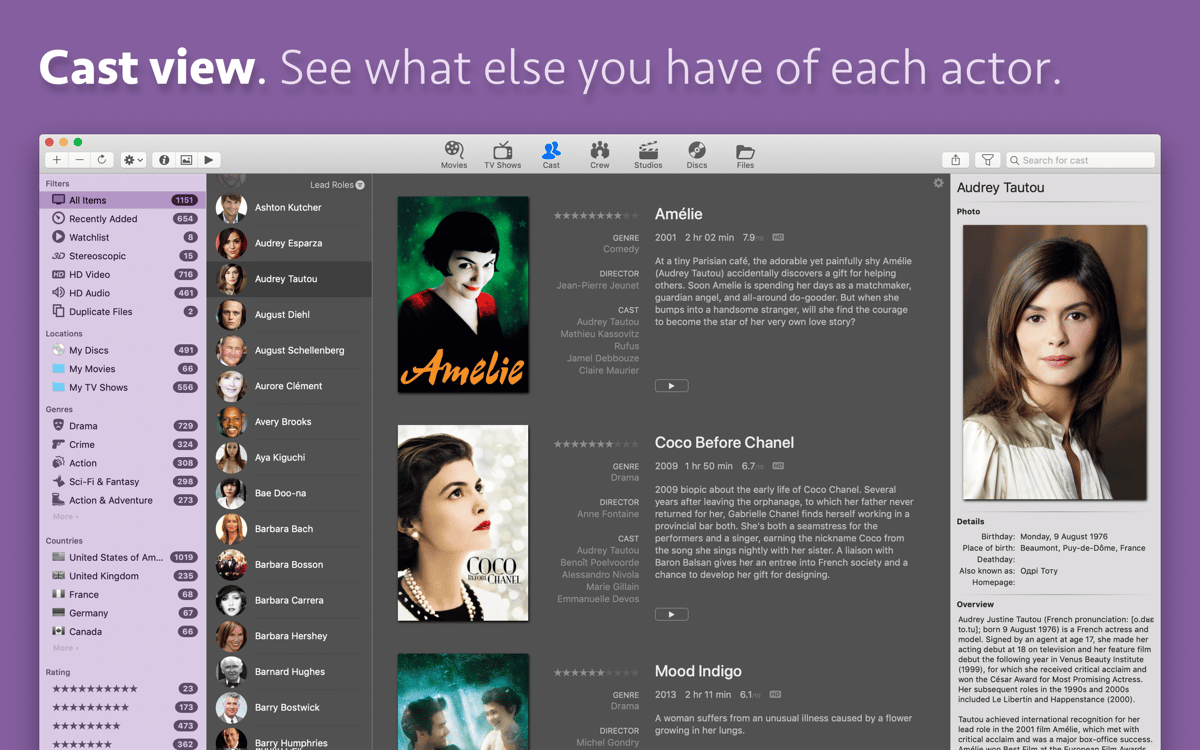Screen dimensions: 1200x750
Task: Open the TV Shows view
Action: 502,154
